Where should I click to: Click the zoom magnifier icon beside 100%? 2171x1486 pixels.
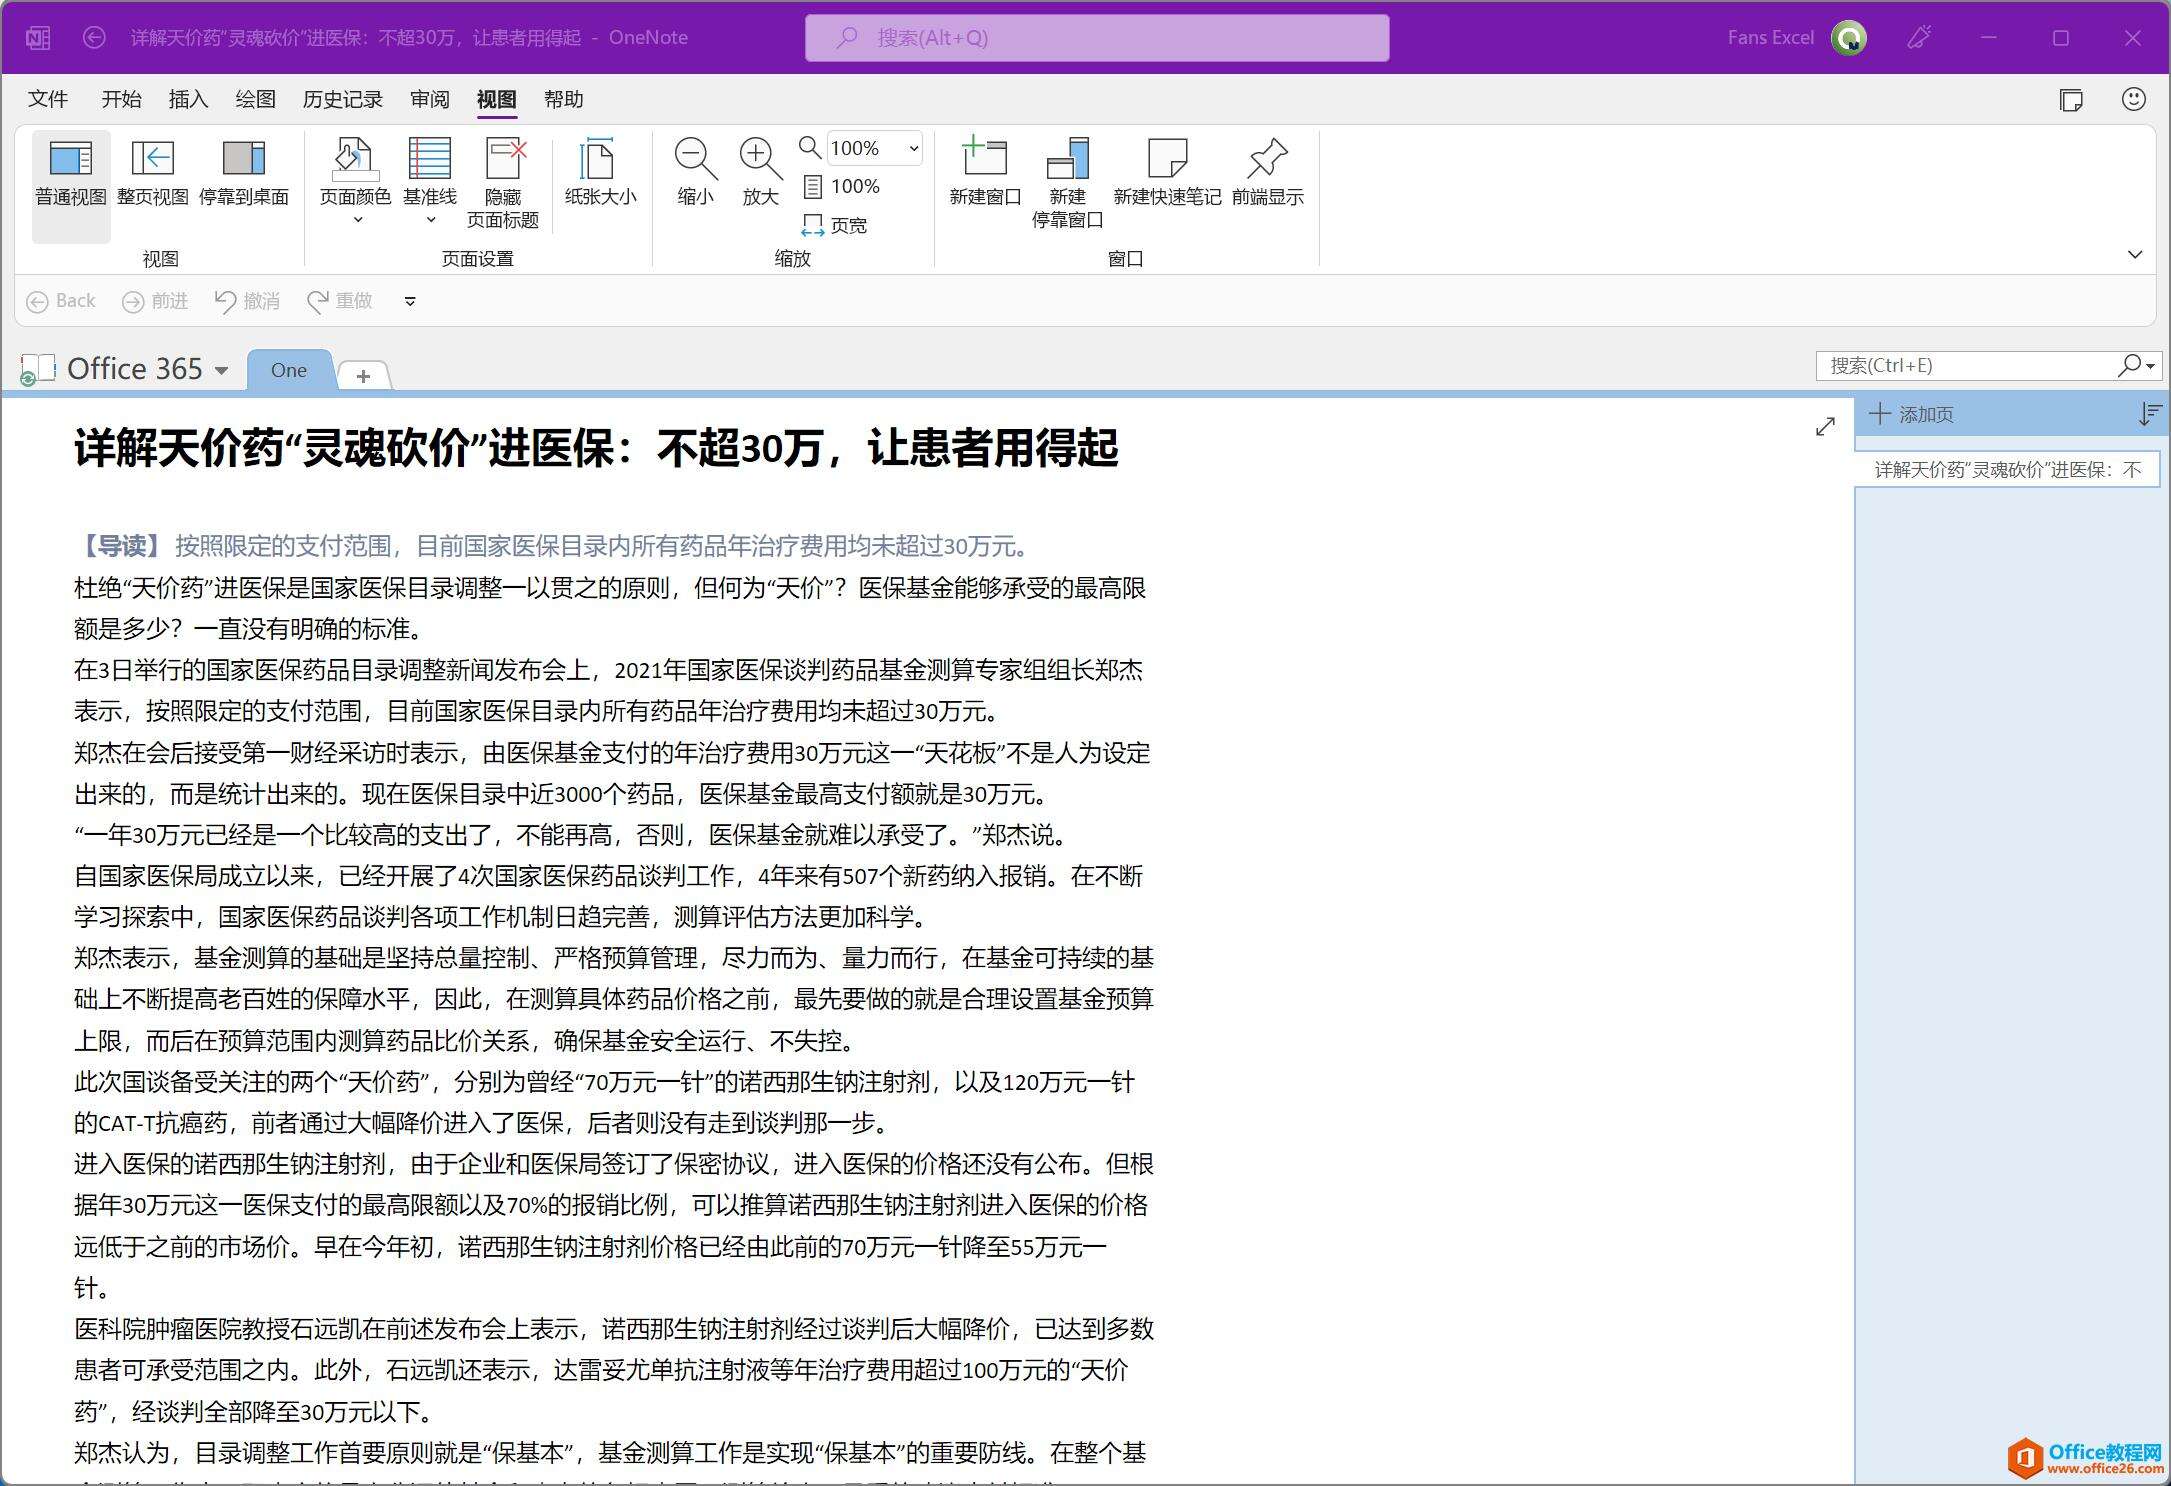(x=810, y=148)
